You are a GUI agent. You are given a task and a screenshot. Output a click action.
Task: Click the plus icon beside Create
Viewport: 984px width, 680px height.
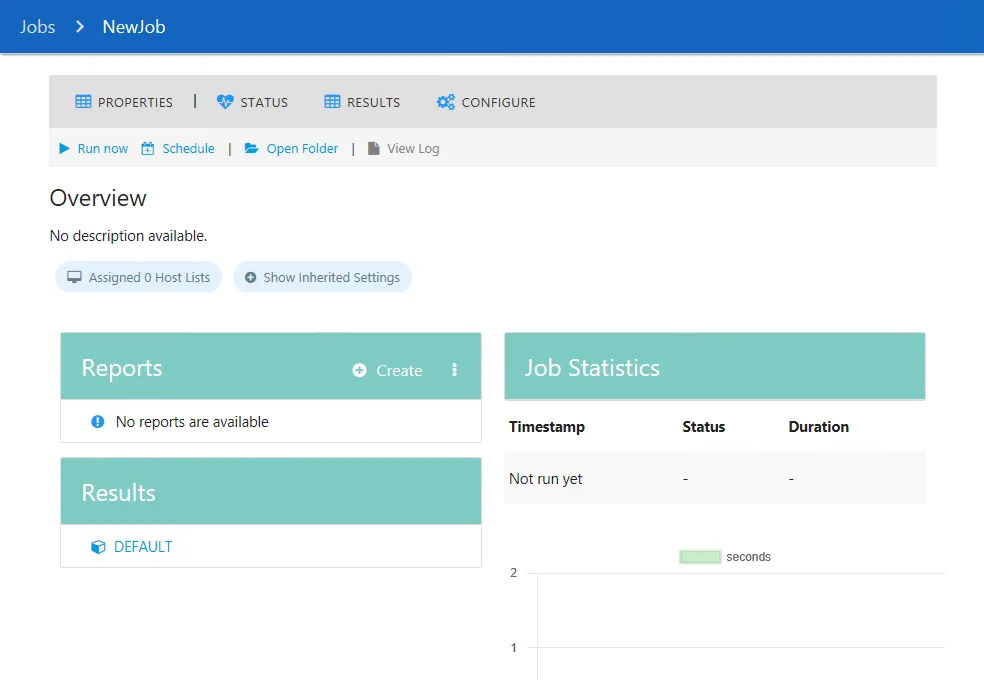[360, 371]
